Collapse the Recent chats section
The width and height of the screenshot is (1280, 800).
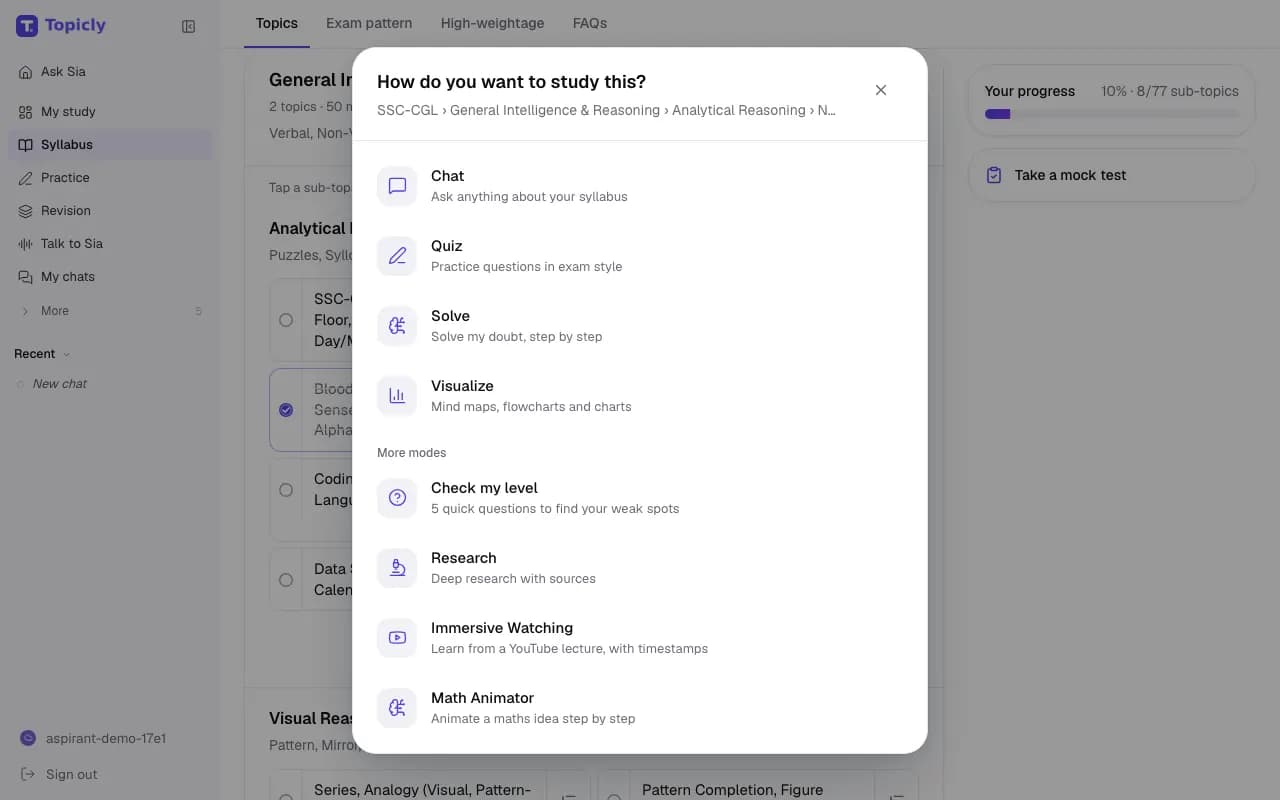point(43,354)
